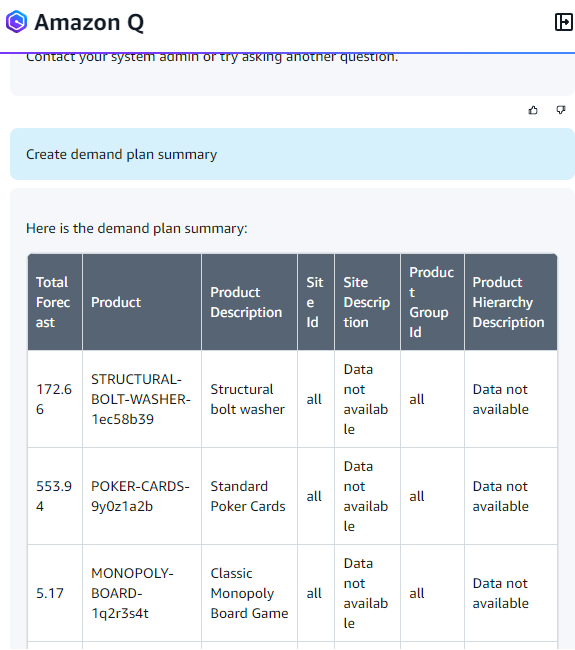Click the Site Id column header

pyautogui.click(x=315, y=302)
